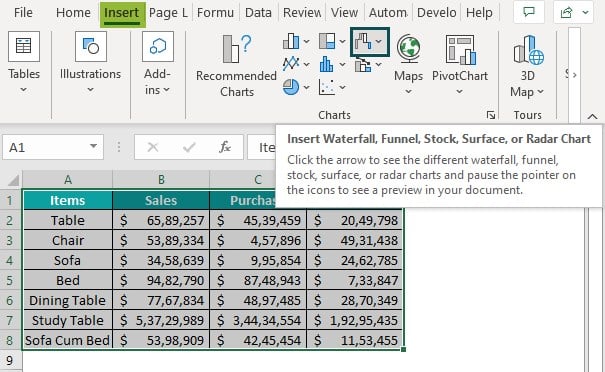Expand the pie chart dropdown arrow

tap(306, 88)
